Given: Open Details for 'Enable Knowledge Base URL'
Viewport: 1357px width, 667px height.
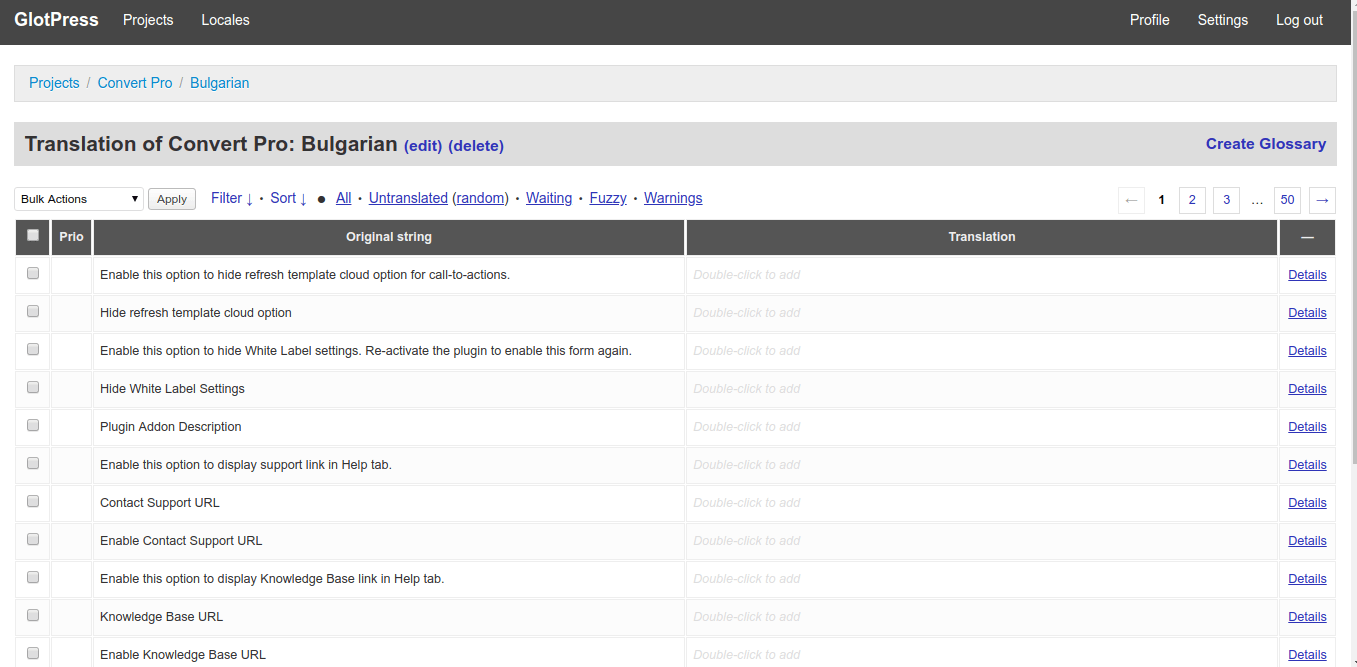Looking at the screenshot, I should (1307, 655).
